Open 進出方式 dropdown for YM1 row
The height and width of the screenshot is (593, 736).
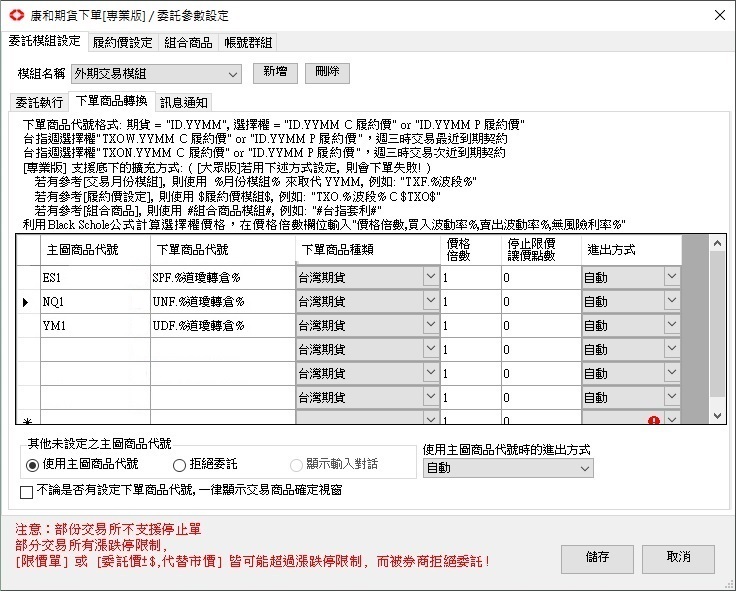tap(631, 325)
